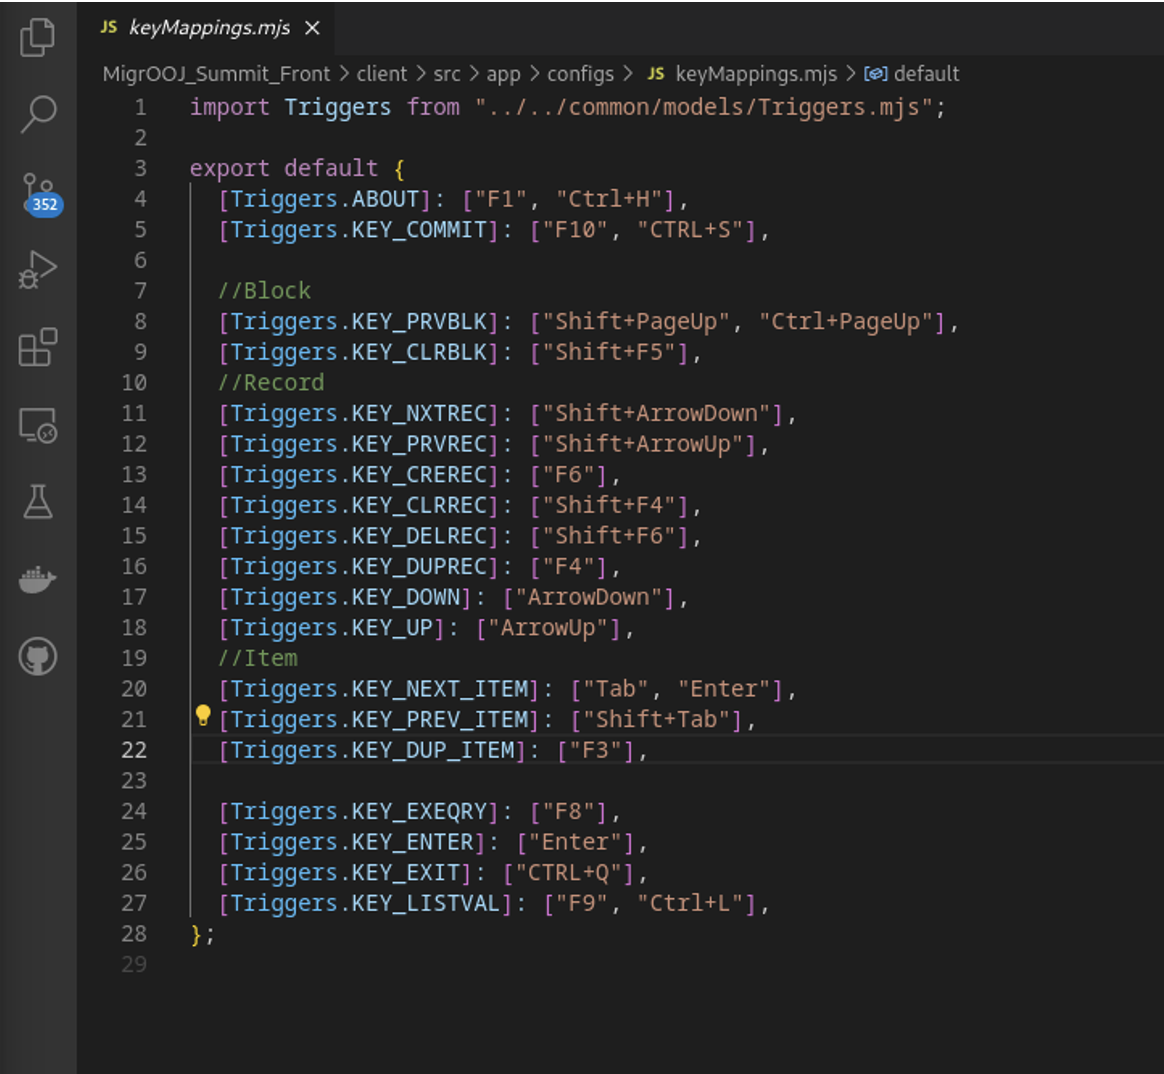The width and height of the screenshot is (1164, 1074).
Task: Click the "F8" string on line 24
Action: (569, 812)
